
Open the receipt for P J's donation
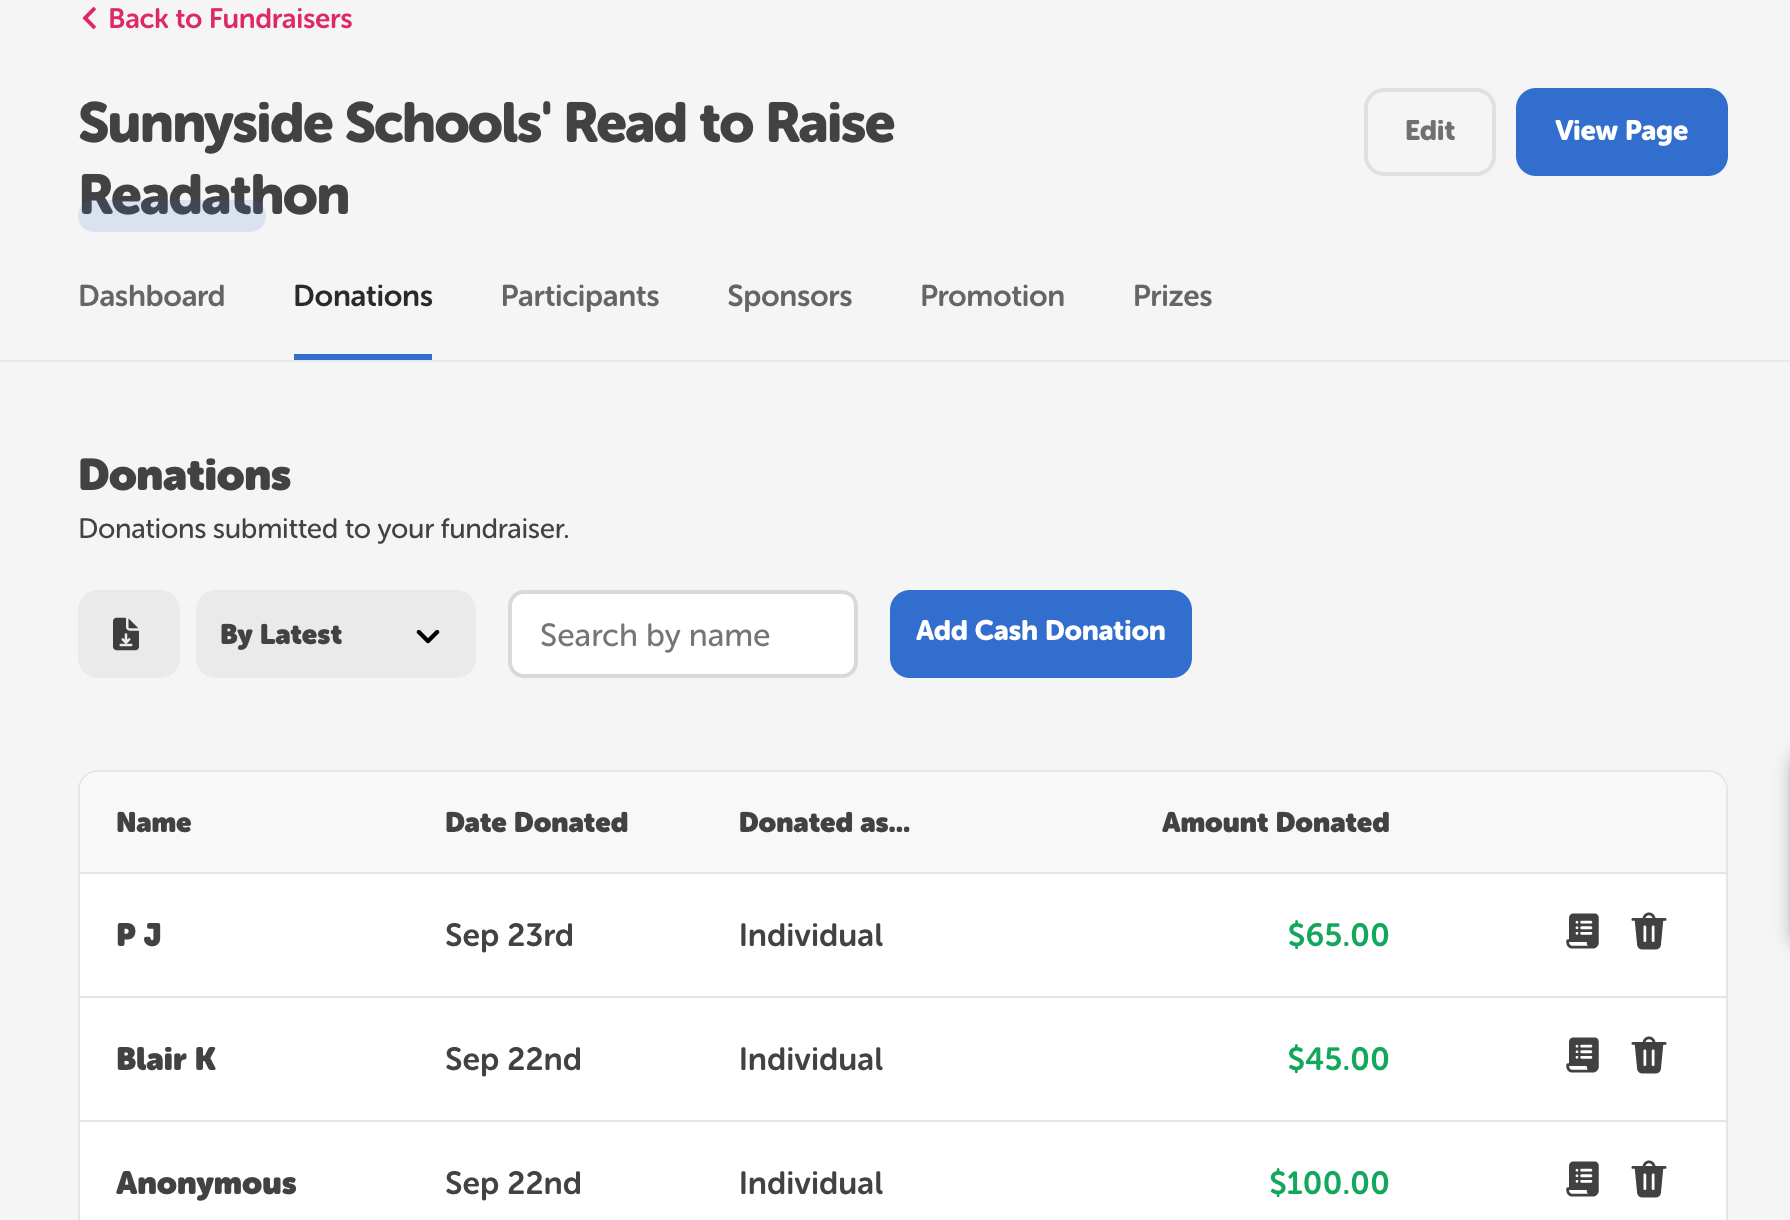pyautogui.click(x=1581, y=931)
